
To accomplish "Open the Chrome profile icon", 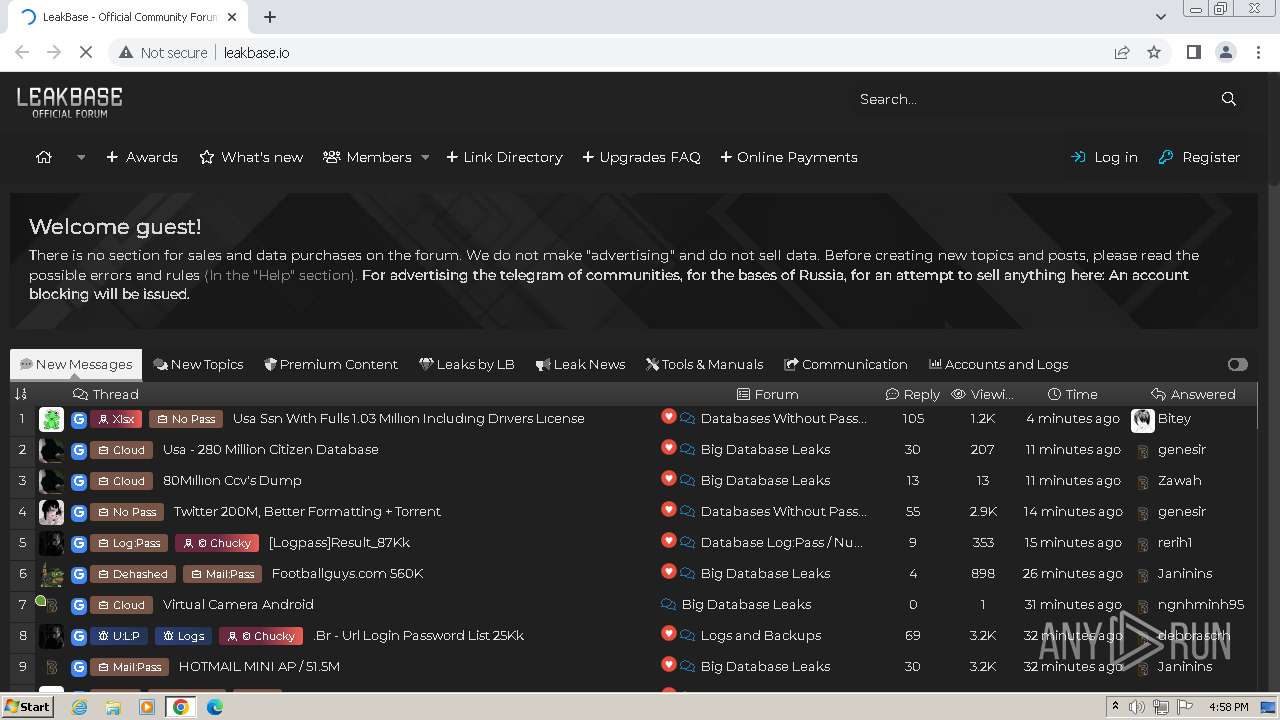I will [1225, 52].
